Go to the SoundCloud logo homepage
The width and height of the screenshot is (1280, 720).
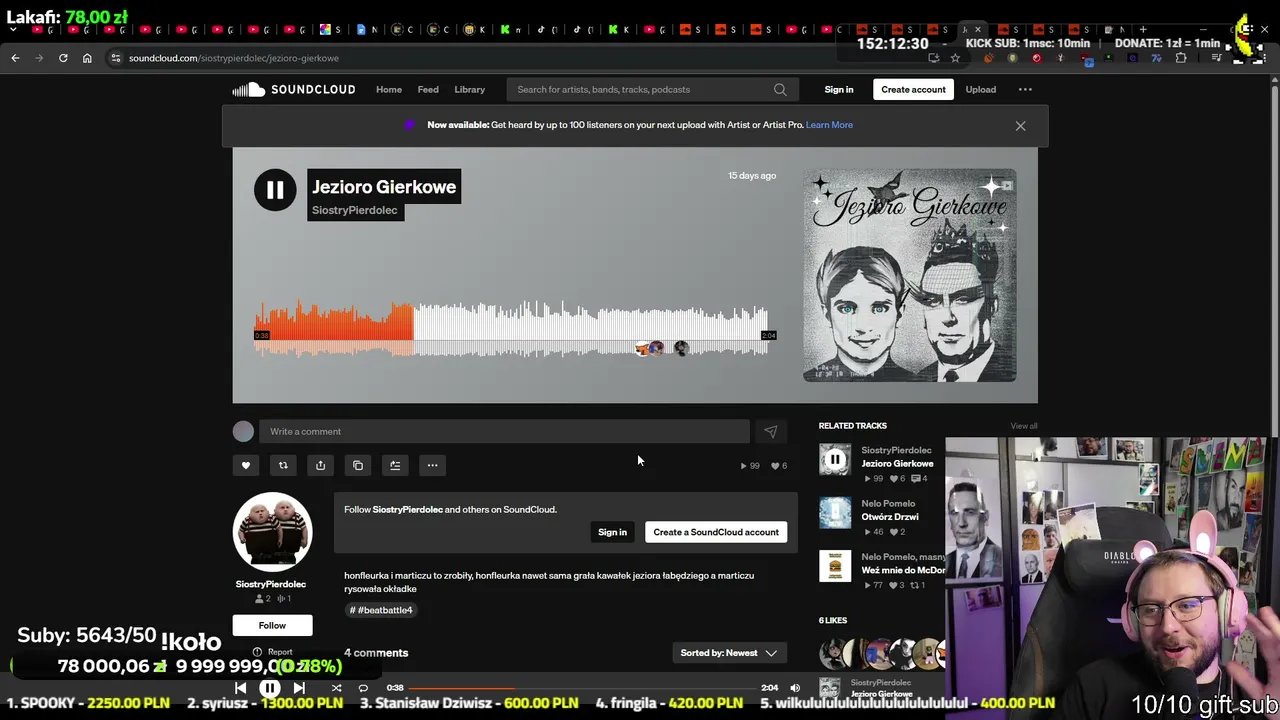coord(294,90)
